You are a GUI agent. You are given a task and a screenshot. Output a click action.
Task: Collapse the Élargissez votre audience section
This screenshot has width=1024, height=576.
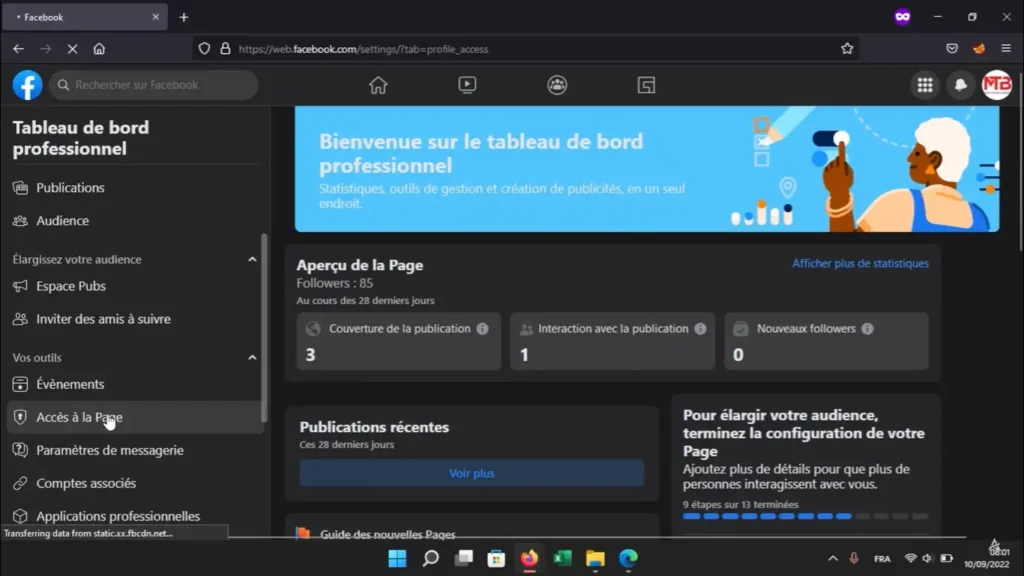(252, 259)
